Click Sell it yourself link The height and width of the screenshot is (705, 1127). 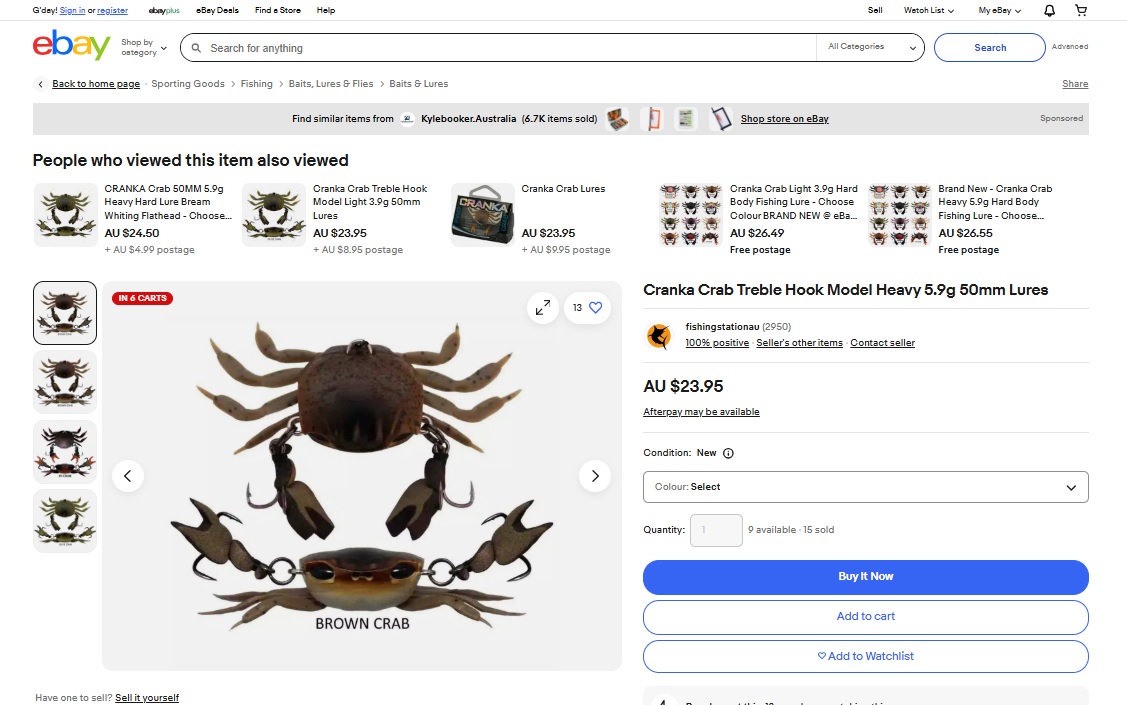coord(147,698)
